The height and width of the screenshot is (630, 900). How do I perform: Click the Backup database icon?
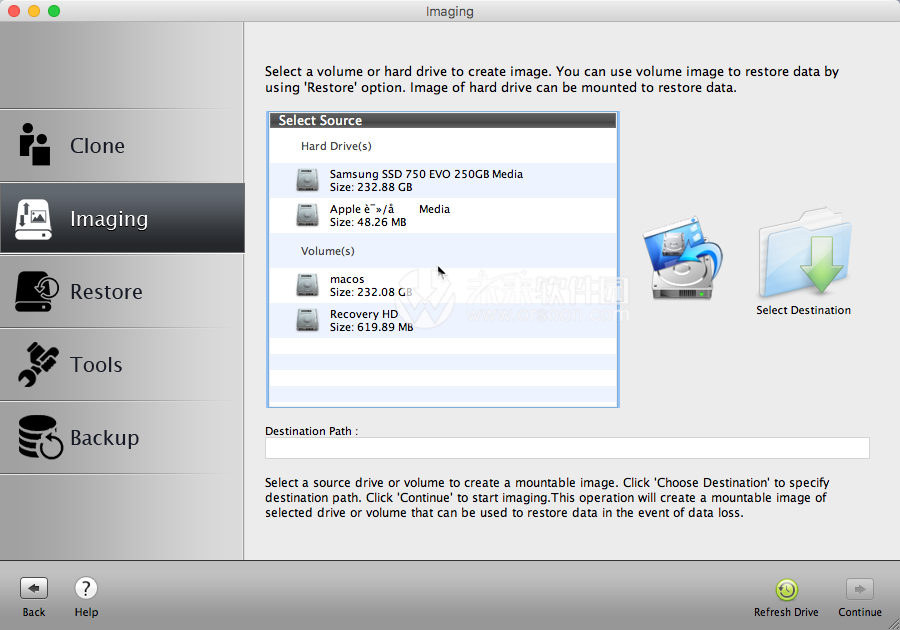[x=40, y=437]
